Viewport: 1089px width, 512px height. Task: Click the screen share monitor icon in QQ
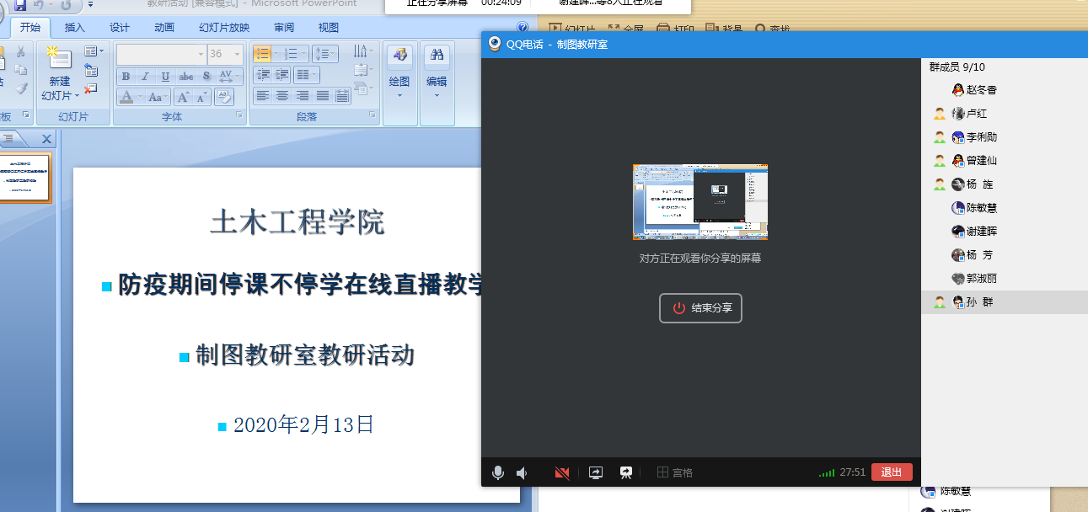596,472
